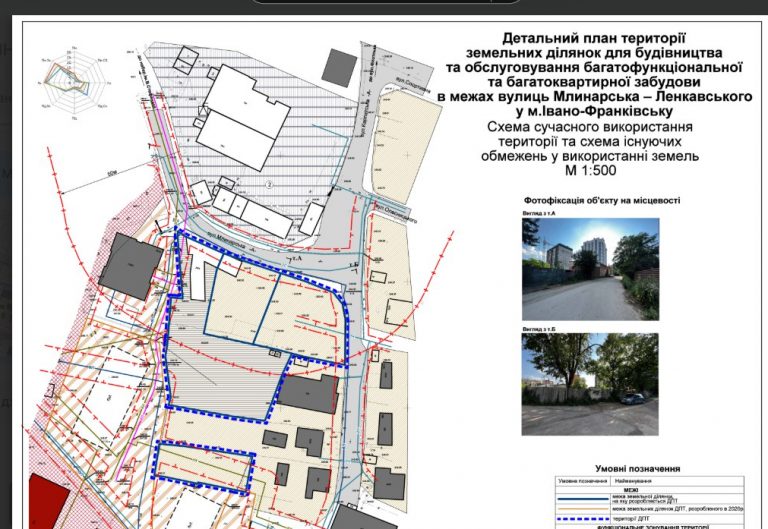
Task: Click the dark gray square building at top
Action: point(339,68)
